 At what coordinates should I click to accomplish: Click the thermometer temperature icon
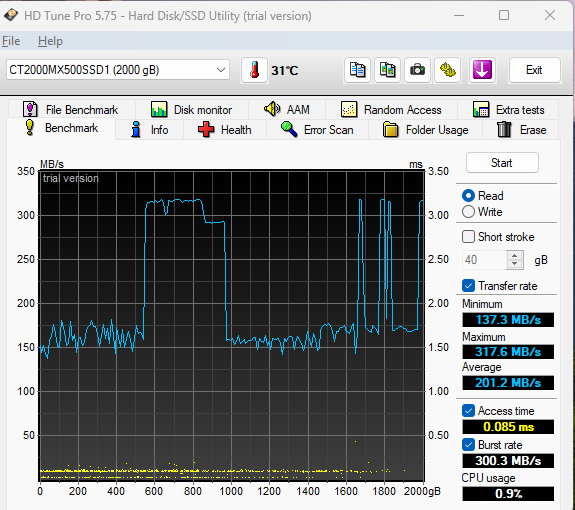[254, 70]
